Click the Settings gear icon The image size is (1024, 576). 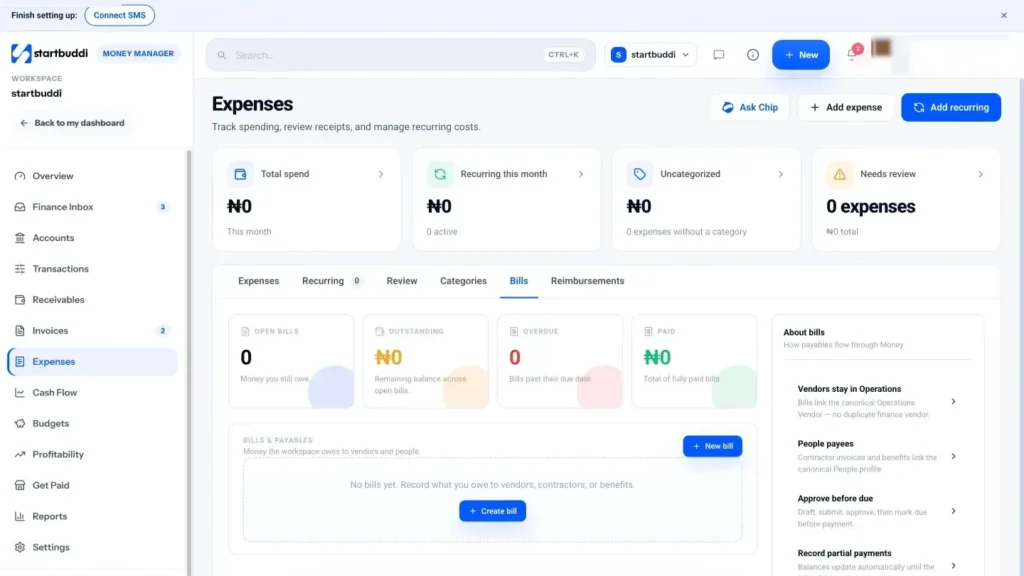tap(20, 547)
